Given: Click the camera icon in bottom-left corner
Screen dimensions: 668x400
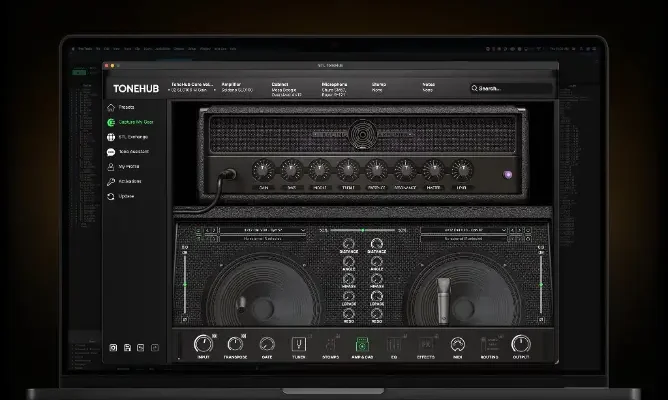Looking at the screenshot, I should [x=113, y=347].
